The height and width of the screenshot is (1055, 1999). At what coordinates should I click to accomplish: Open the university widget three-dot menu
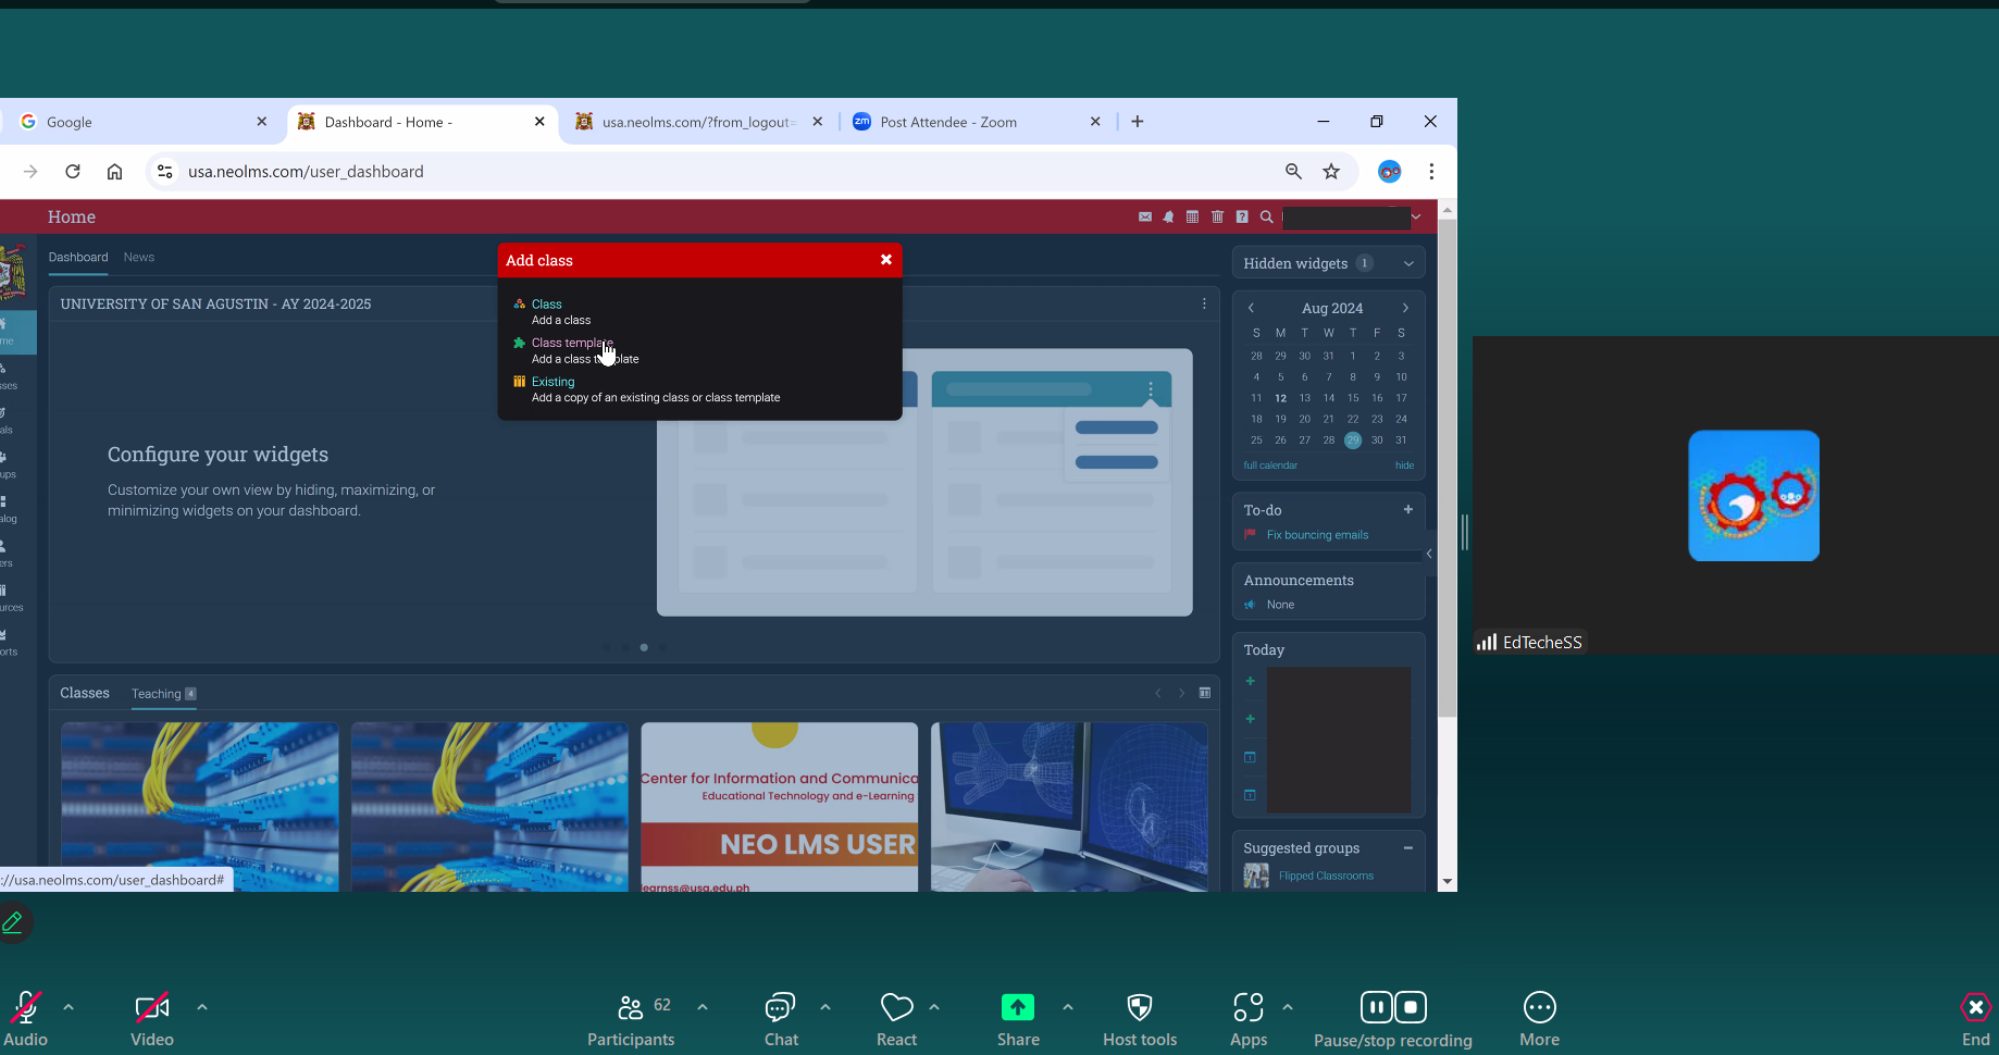(1204, 304)
